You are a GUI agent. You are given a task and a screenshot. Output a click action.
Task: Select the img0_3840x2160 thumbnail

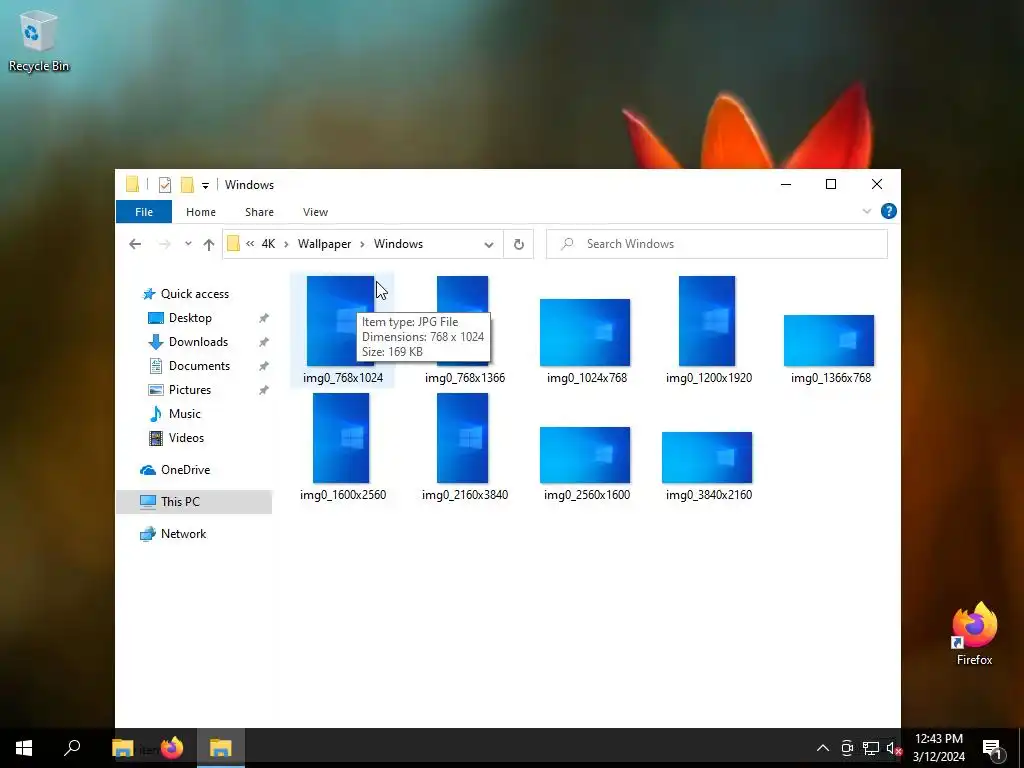[x=707, y=458]
